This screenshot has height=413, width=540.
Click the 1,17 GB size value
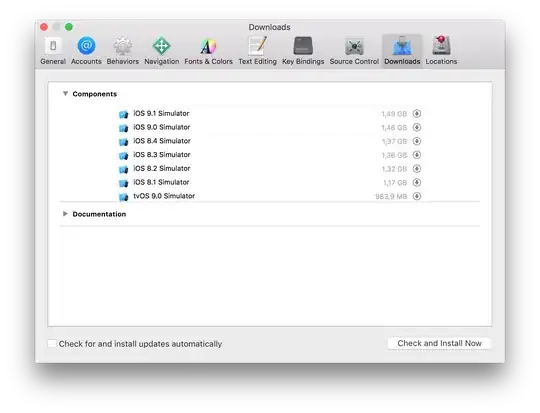pyautogui.click(x=395, y=183)
